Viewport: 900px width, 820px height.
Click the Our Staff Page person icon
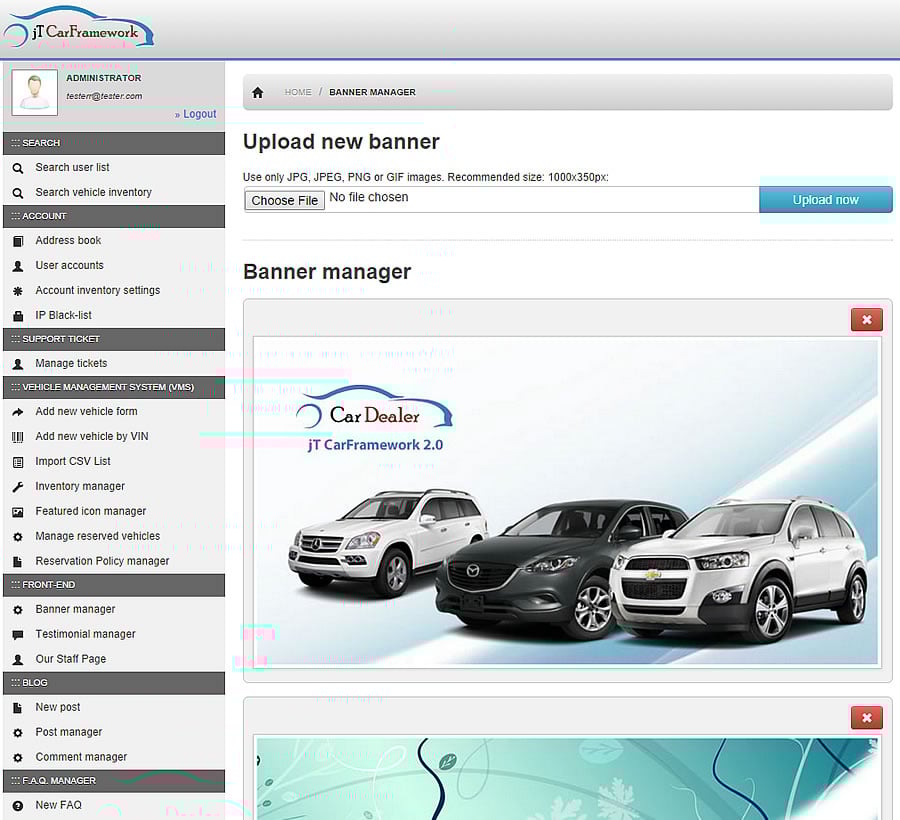pos(18,660)
